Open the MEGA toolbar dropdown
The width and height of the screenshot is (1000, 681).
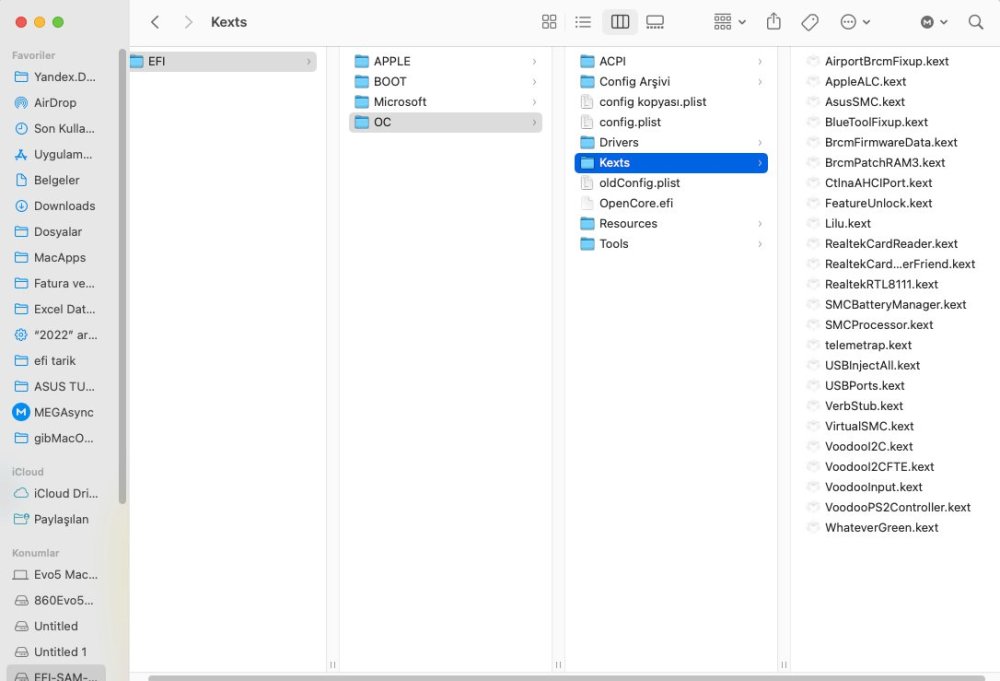(934, 22)
